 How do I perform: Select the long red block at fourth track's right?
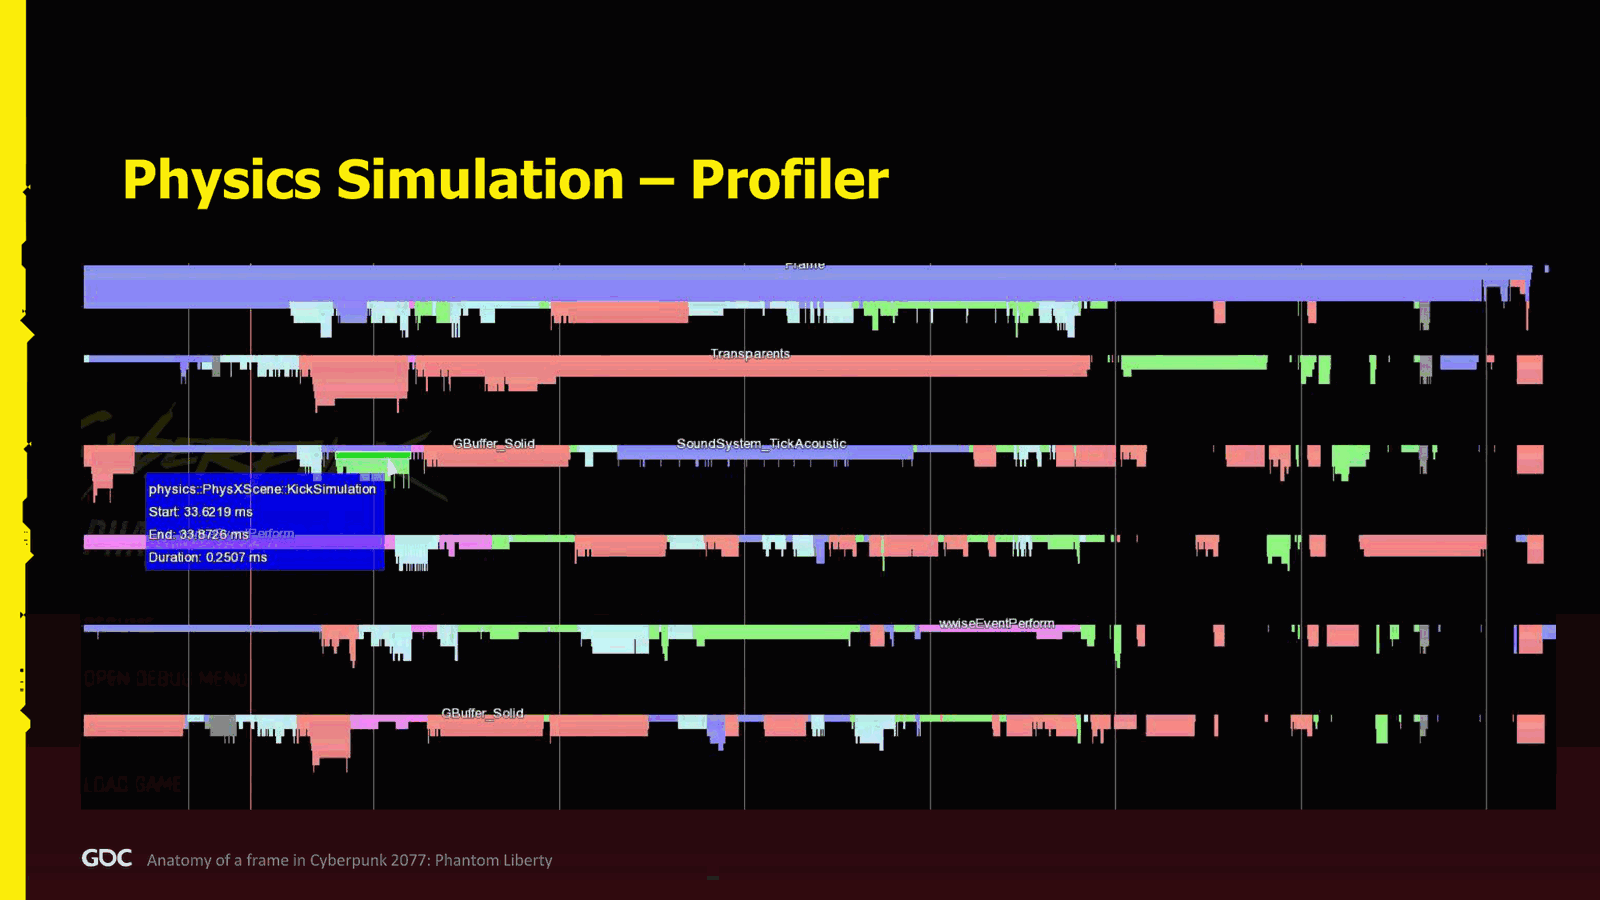(x=1422, y=545)
